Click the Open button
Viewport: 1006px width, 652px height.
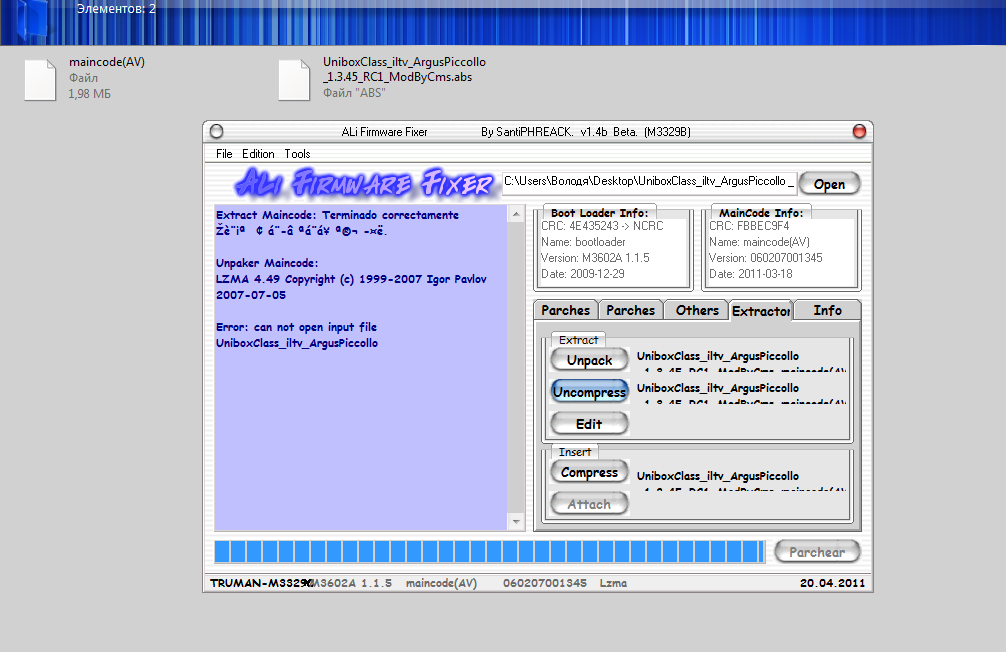[830, 184]
